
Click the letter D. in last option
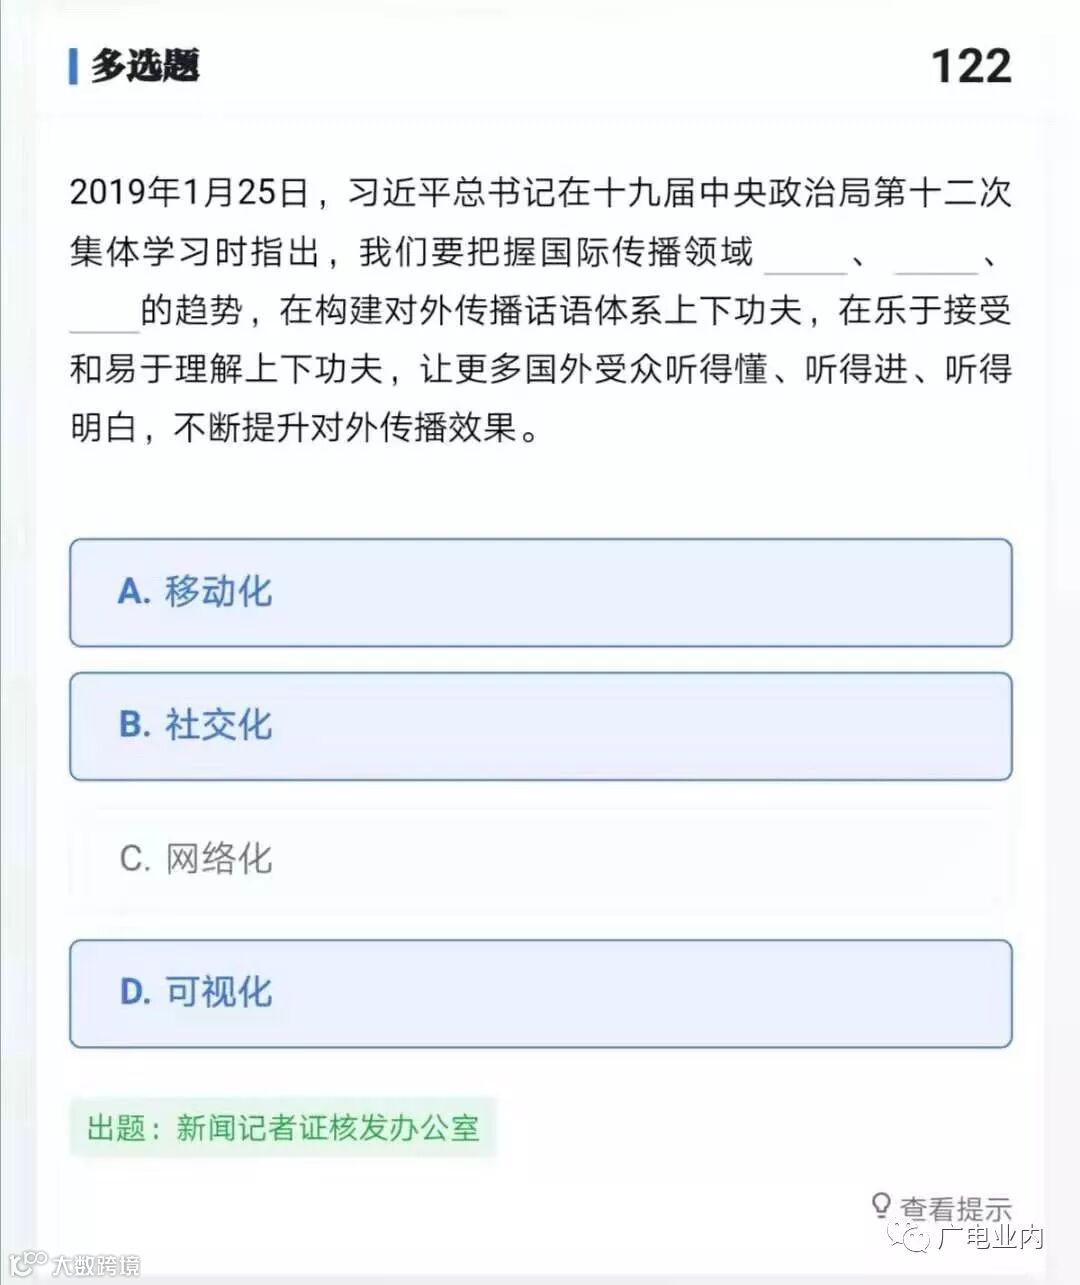[135, 993]
